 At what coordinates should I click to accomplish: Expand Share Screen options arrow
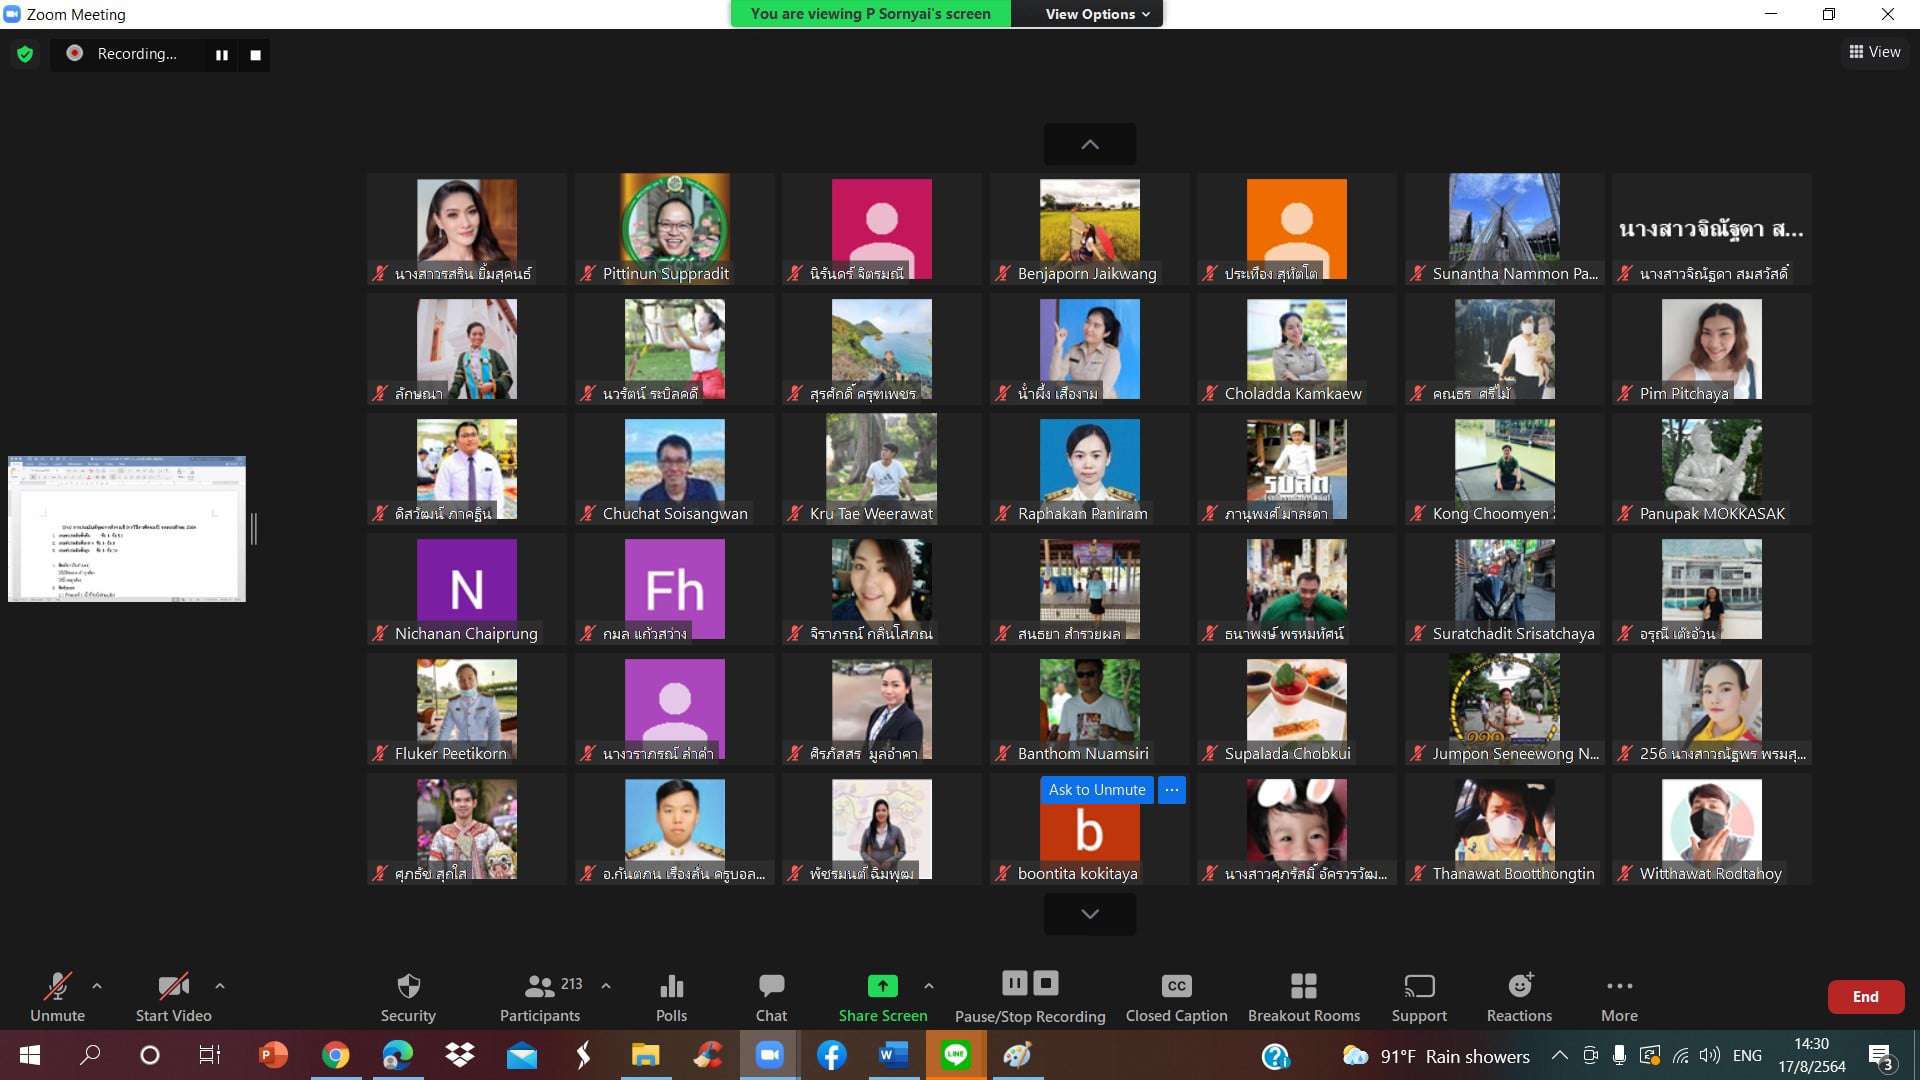(929, 986)
